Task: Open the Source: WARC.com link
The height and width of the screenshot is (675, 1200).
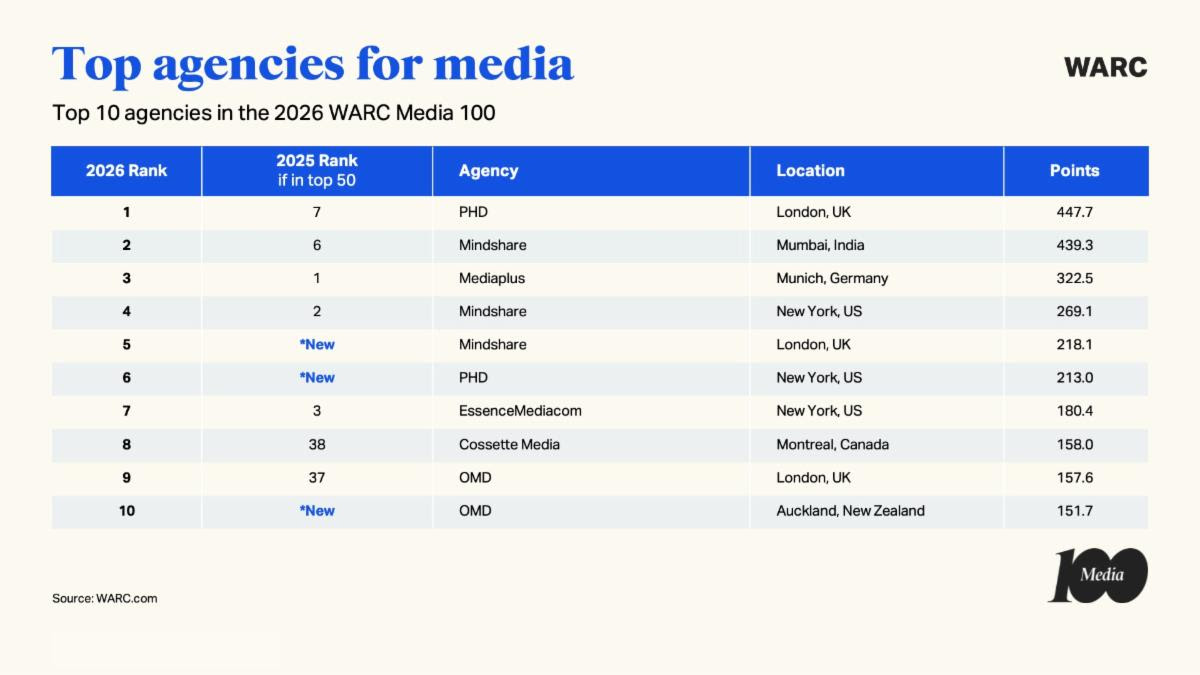Action: (x=104, y=598)
